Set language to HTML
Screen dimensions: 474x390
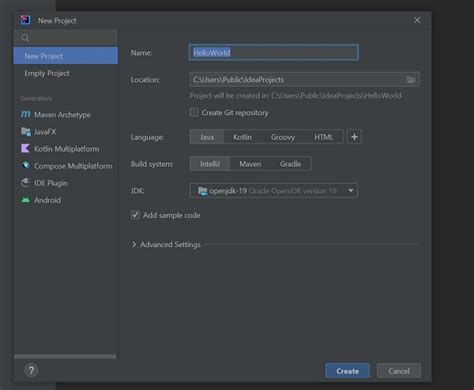(x=324, y=137)
